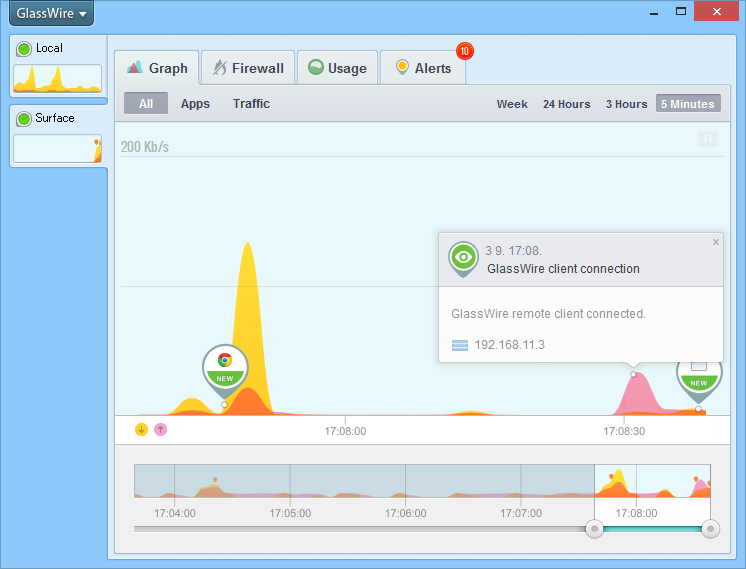Screen dimensions: 746x569
Task: Set graph range to Week
Action: pos(512,104)
